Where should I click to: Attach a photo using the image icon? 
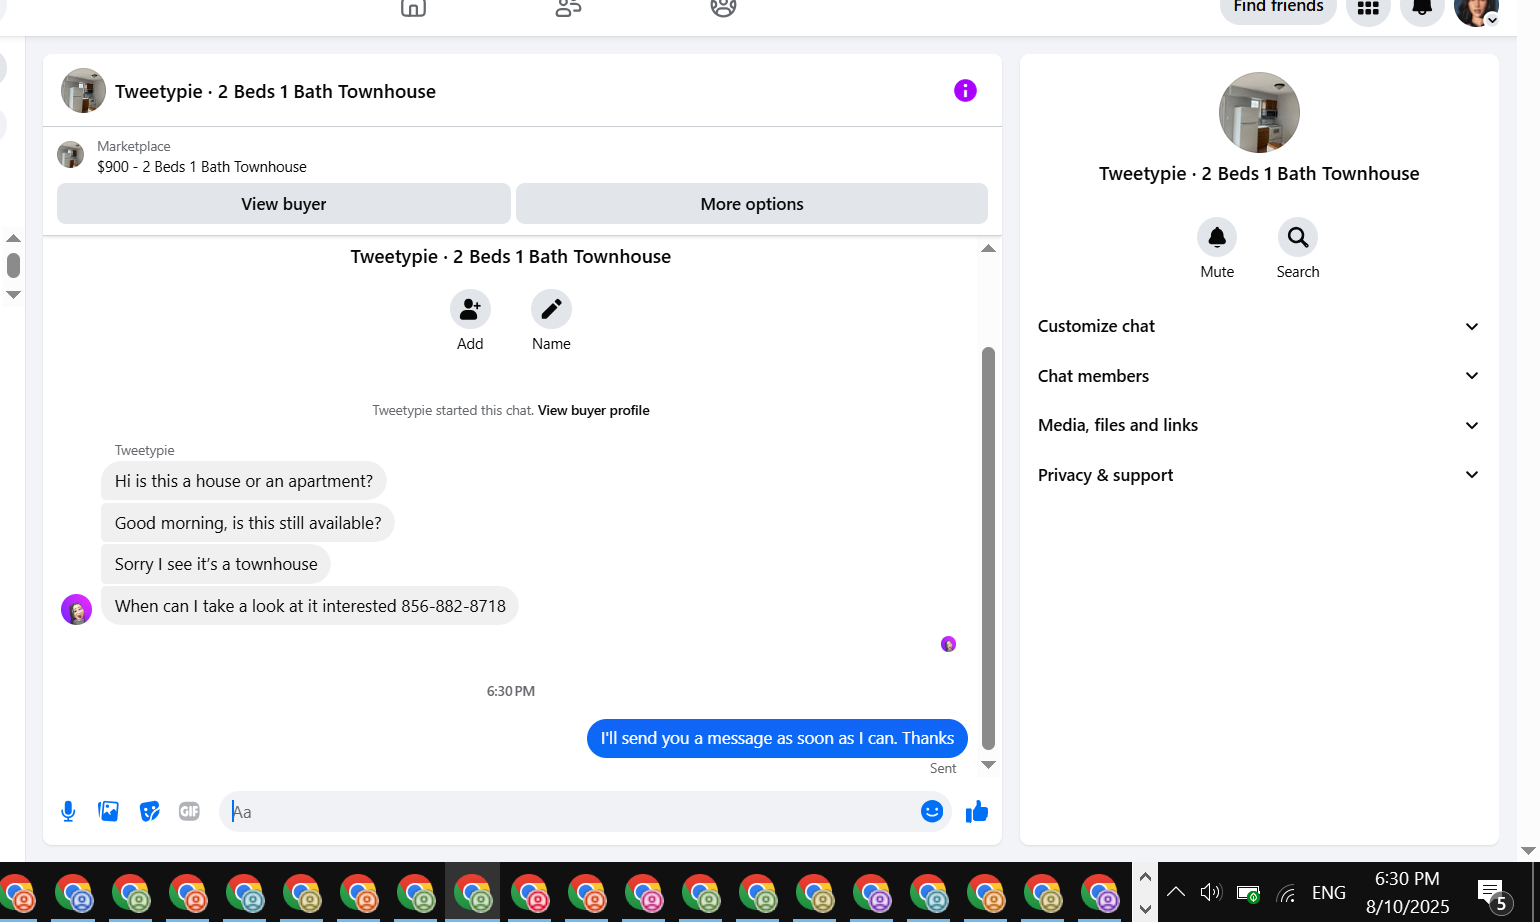pos(109,811)
